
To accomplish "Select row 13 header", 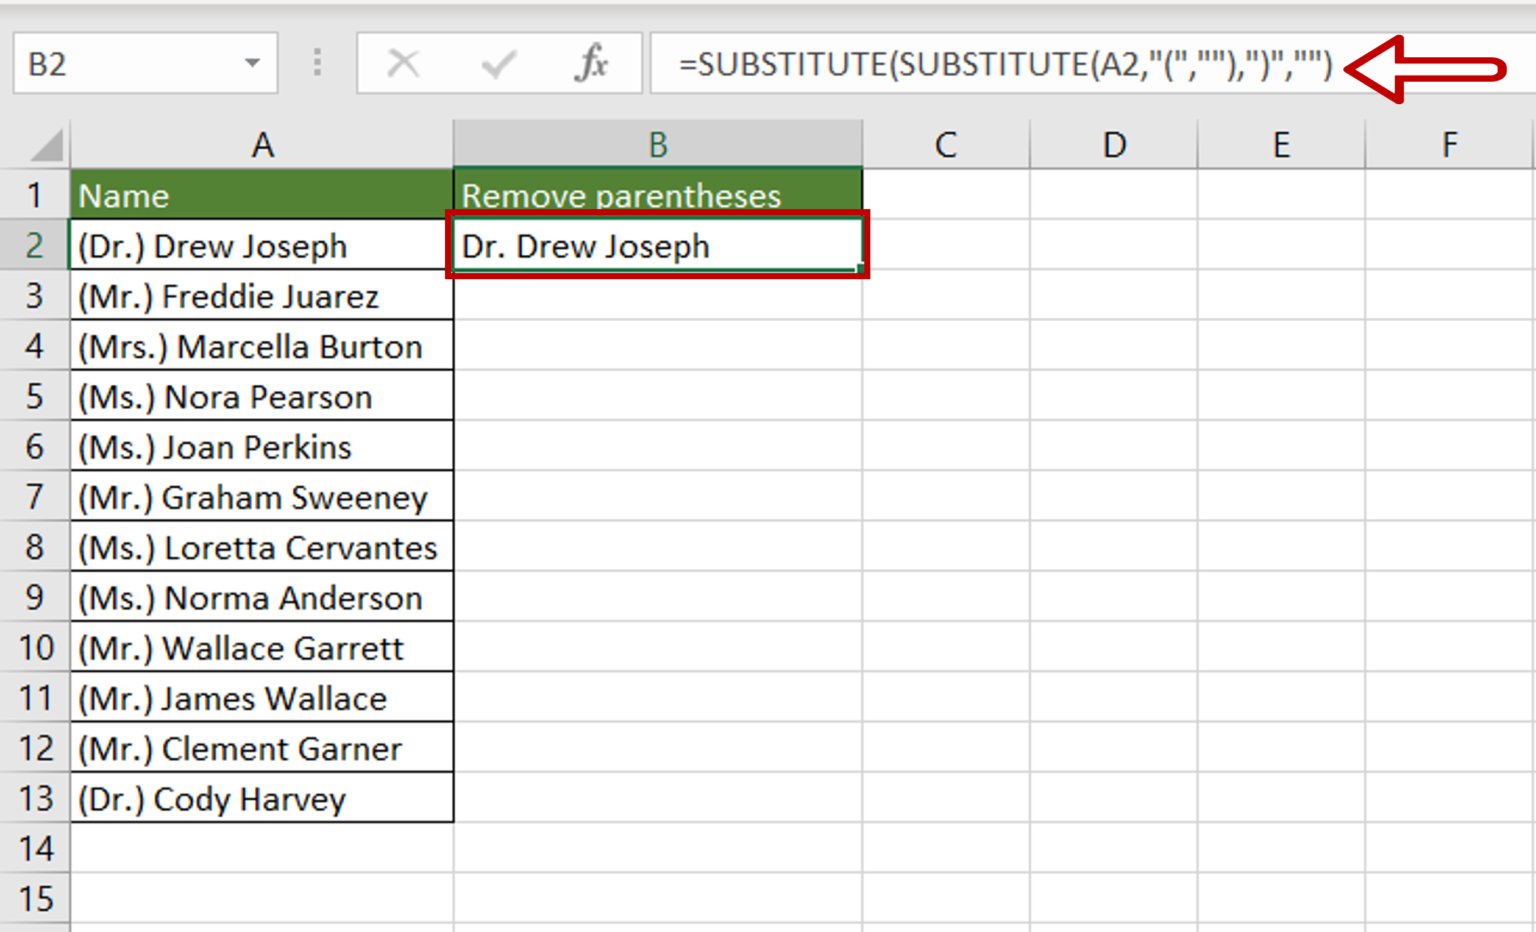I will [x=35, y=798].
